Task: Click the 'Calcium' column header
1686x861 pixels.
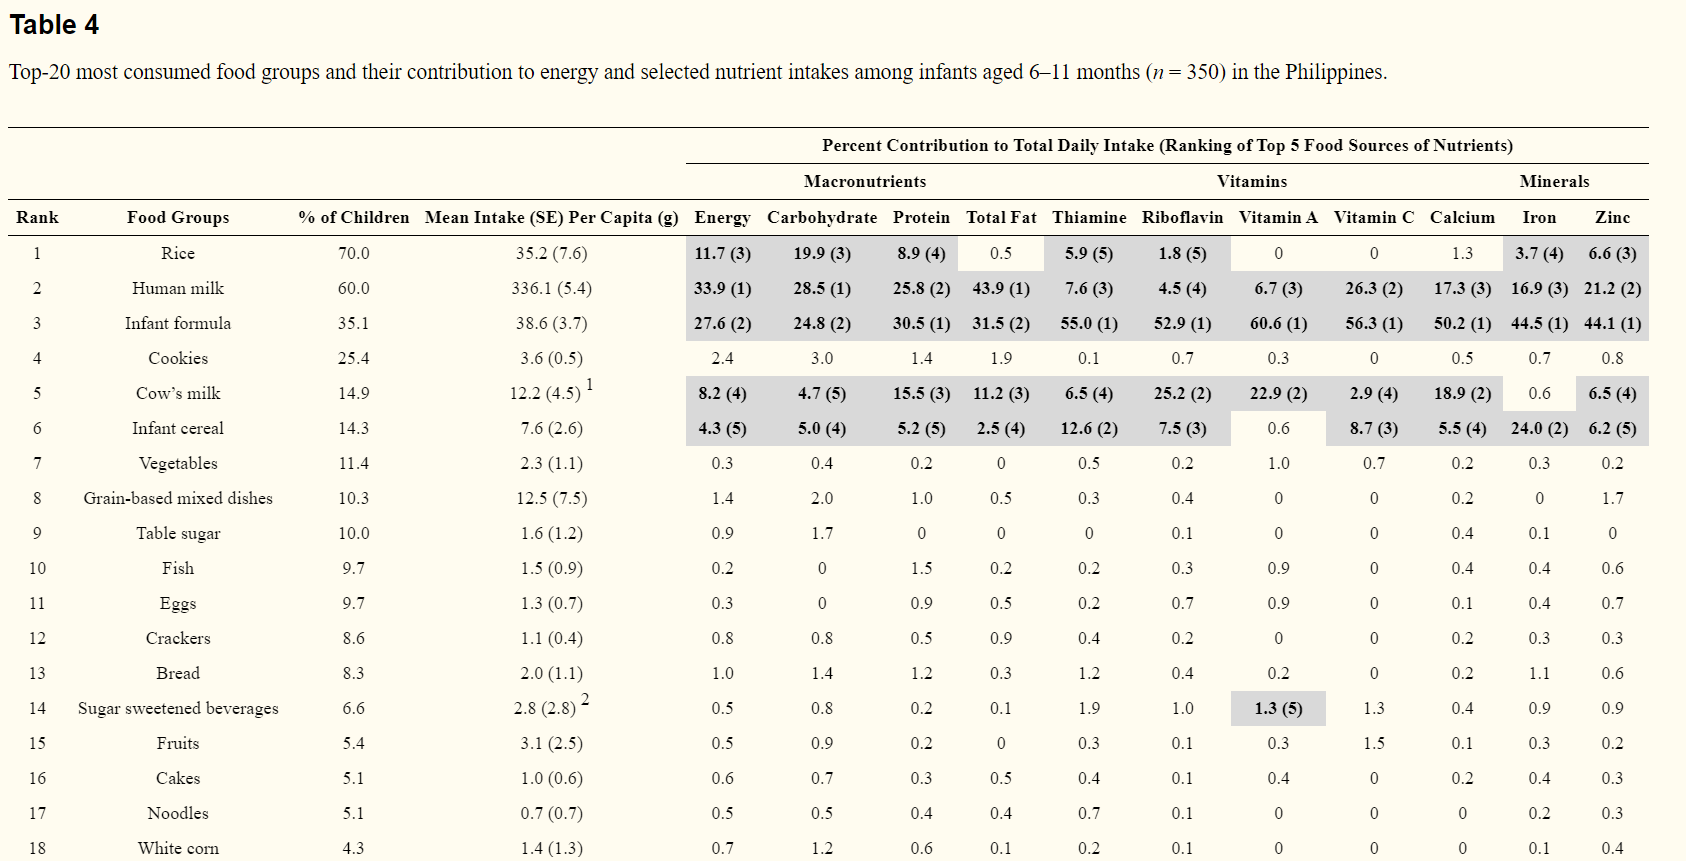Action: (x=1462, y=218)
